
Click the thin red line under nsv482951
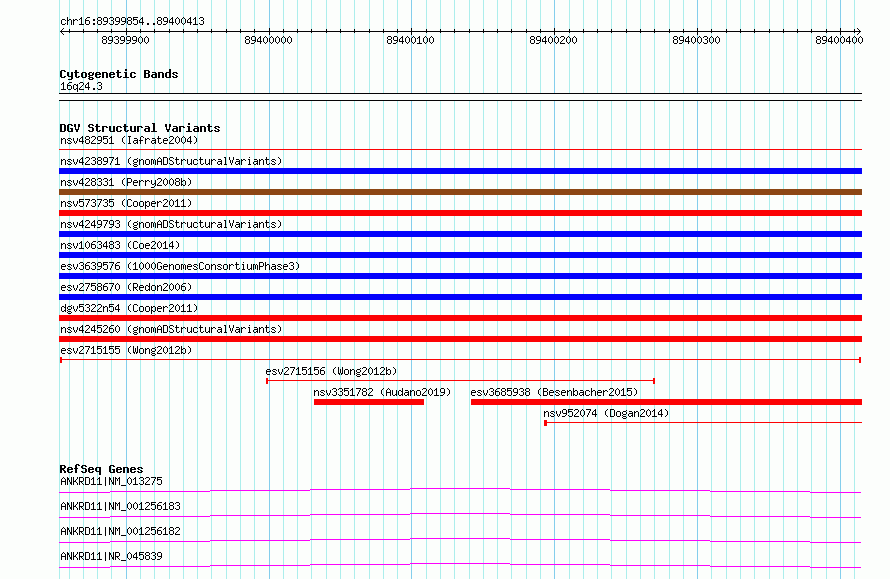(460, 150)
